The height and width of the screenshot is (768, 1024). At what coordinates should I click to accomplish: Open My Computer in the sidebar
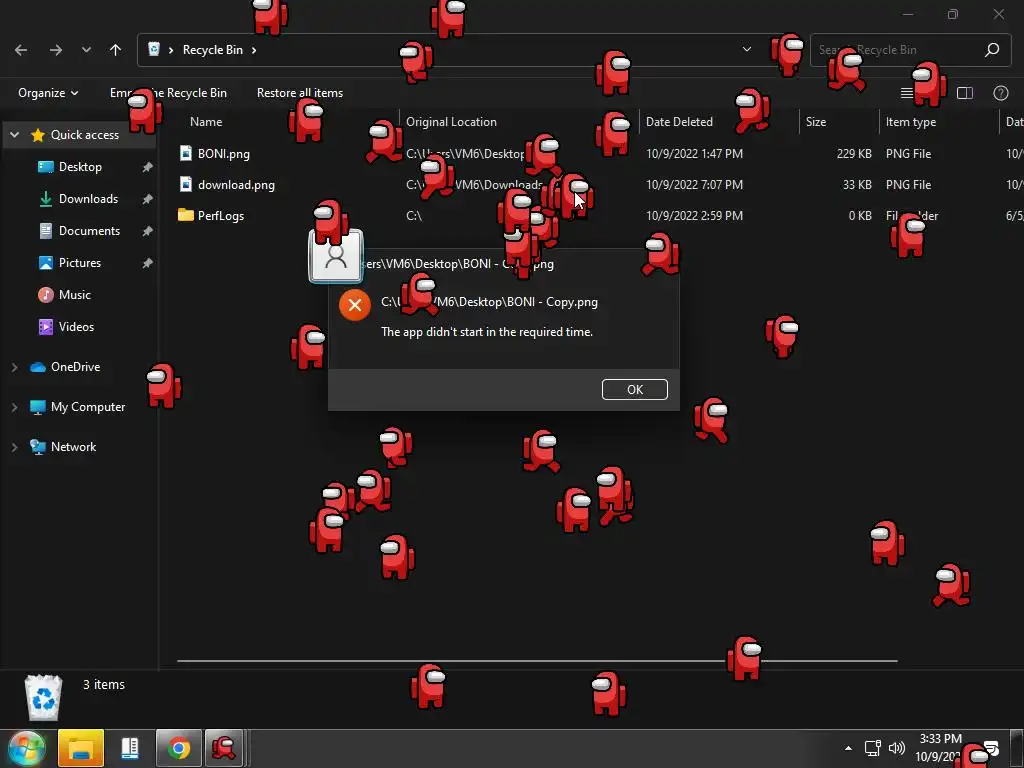[x=88, y=407]
